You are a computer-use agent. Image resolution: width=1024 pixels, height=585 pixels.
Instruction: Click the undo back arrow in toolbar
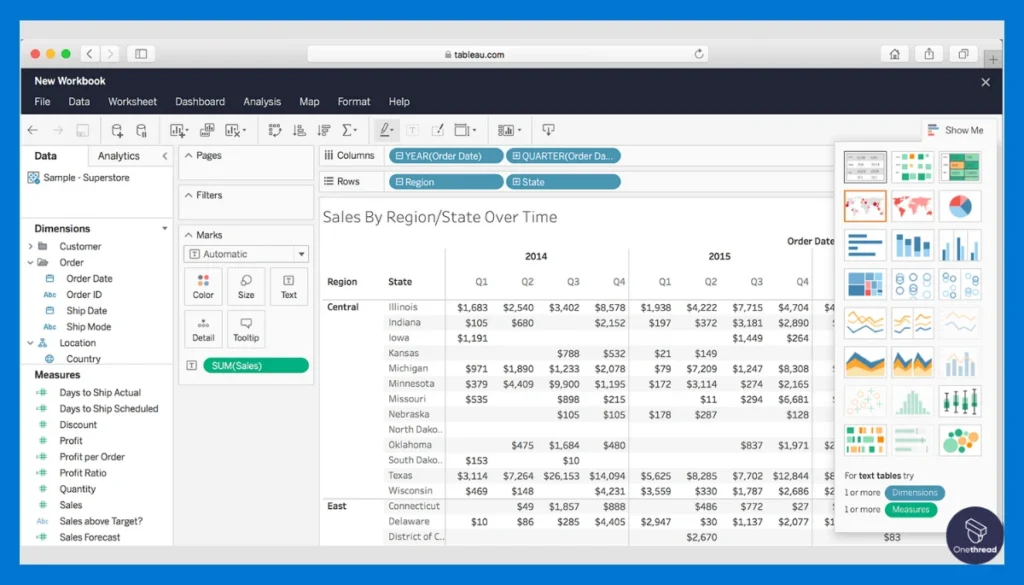tap(33, 131)
